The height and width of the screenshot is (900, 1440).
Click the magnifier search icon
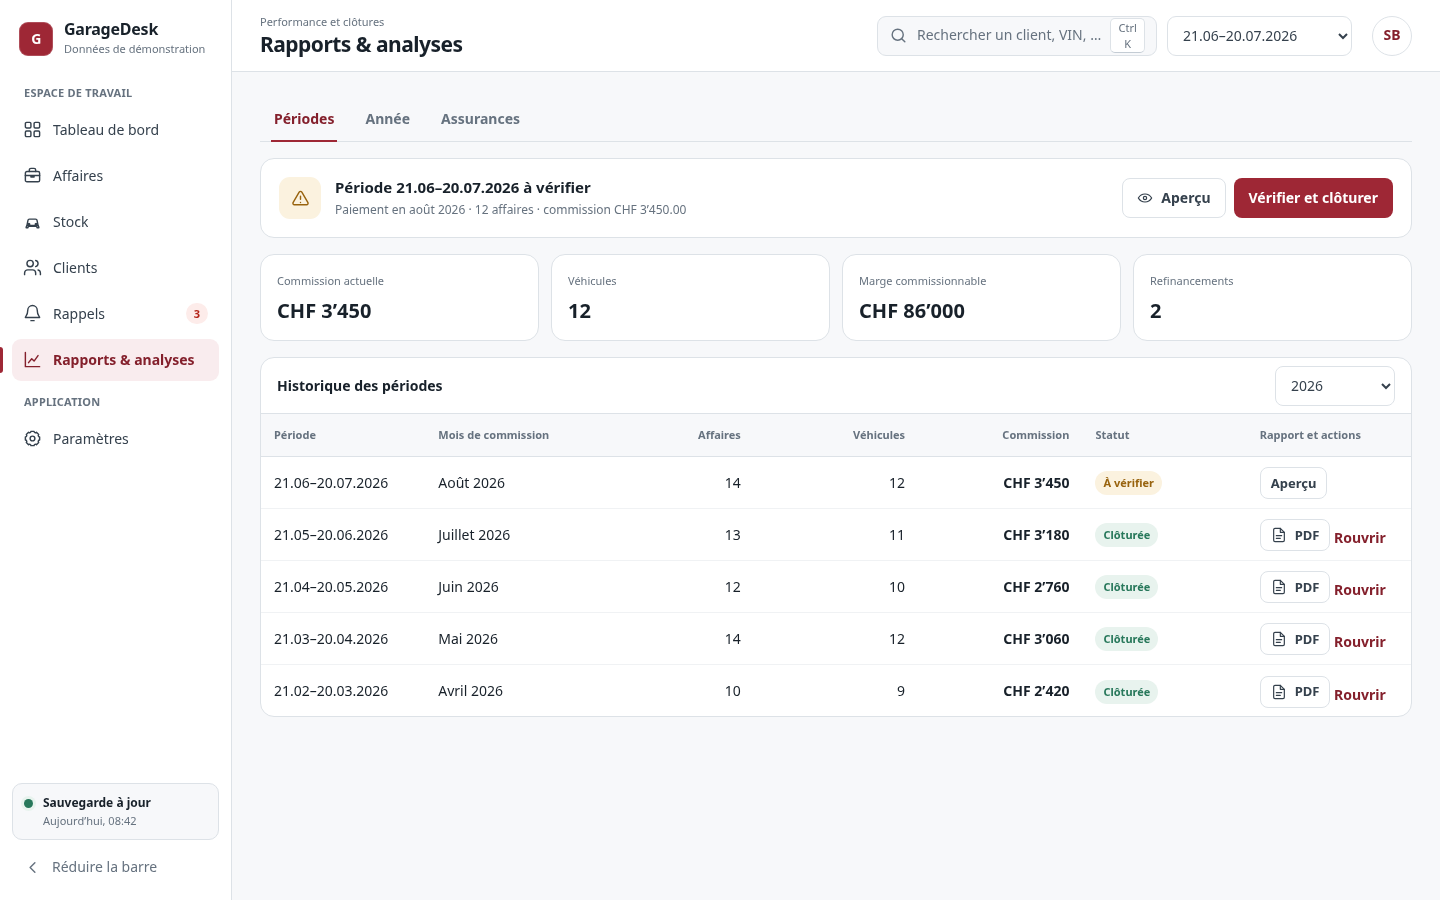pos(898,36)
